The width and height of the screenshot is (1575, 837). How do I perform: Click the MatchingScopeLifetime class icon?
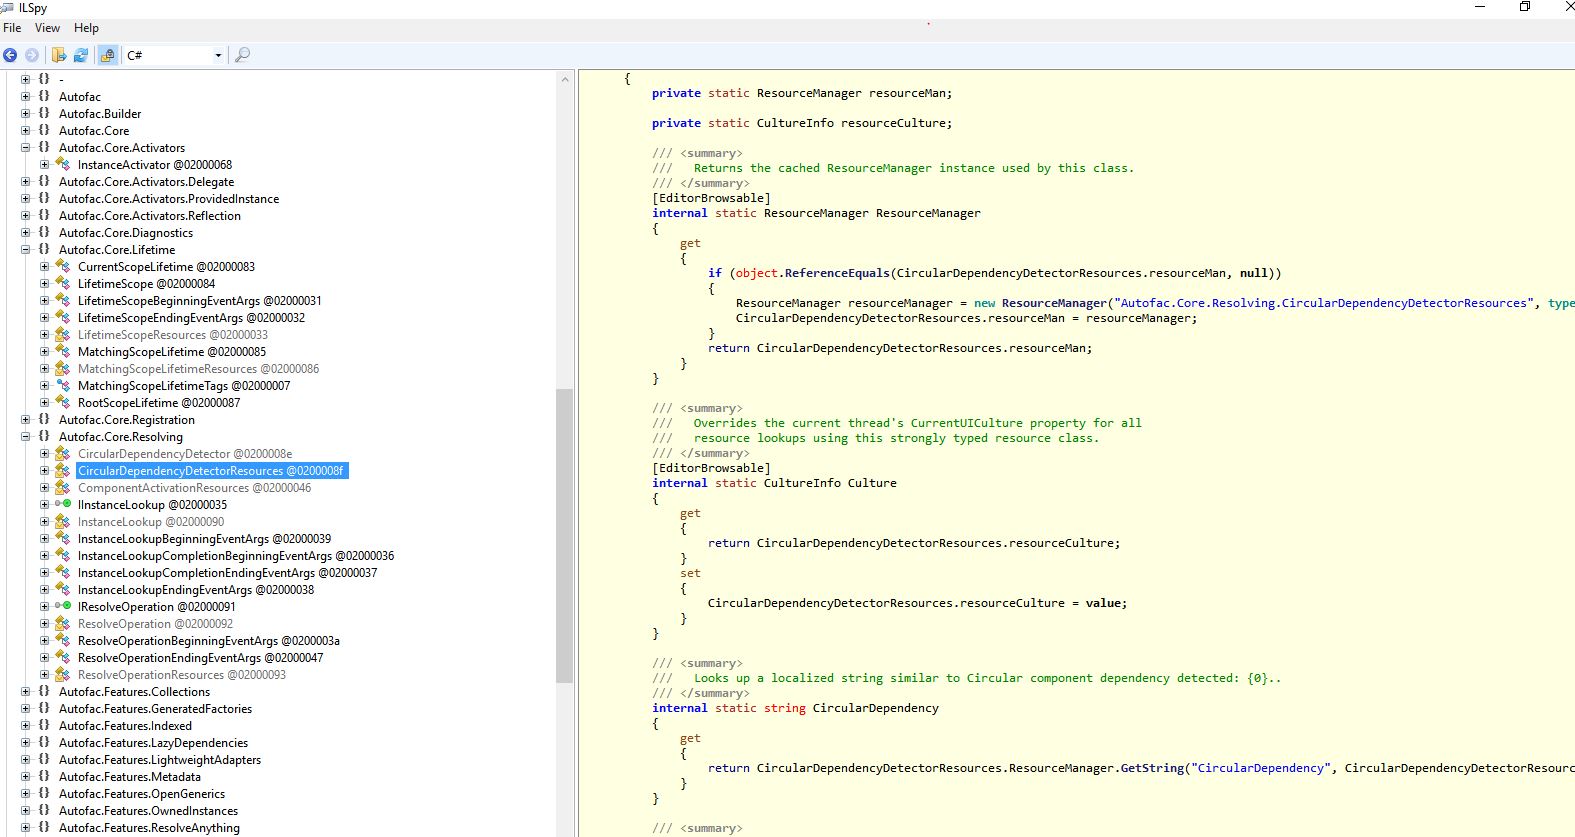click(x=63, y=352)
